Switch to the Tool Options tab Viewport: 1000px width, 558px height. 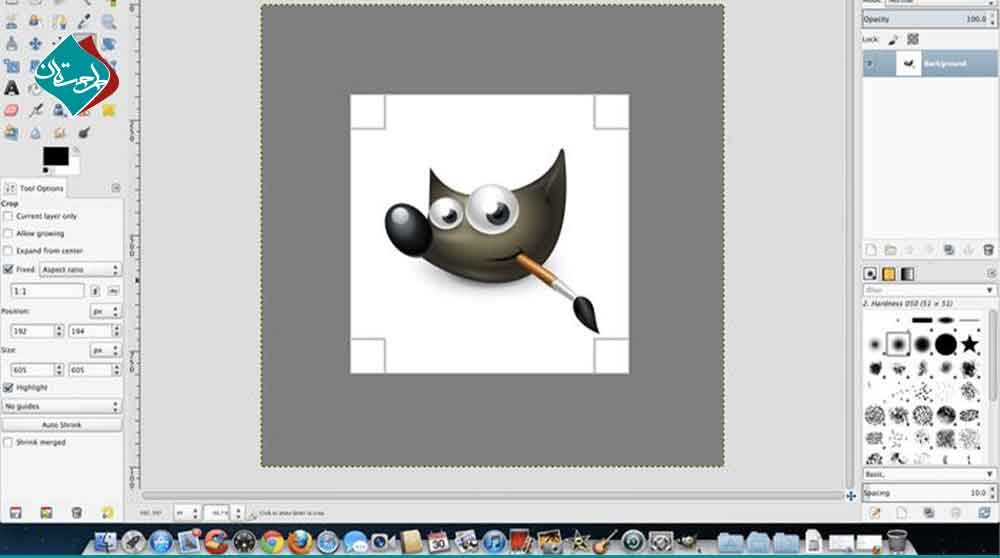(34, 188)
